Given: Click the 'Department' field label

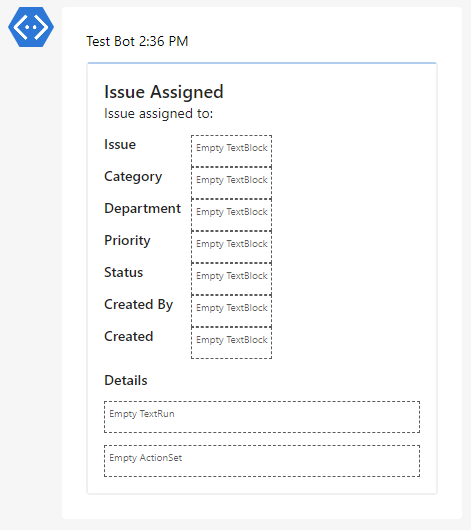Looking at the screenshot, I should click(x=143, y=208).
